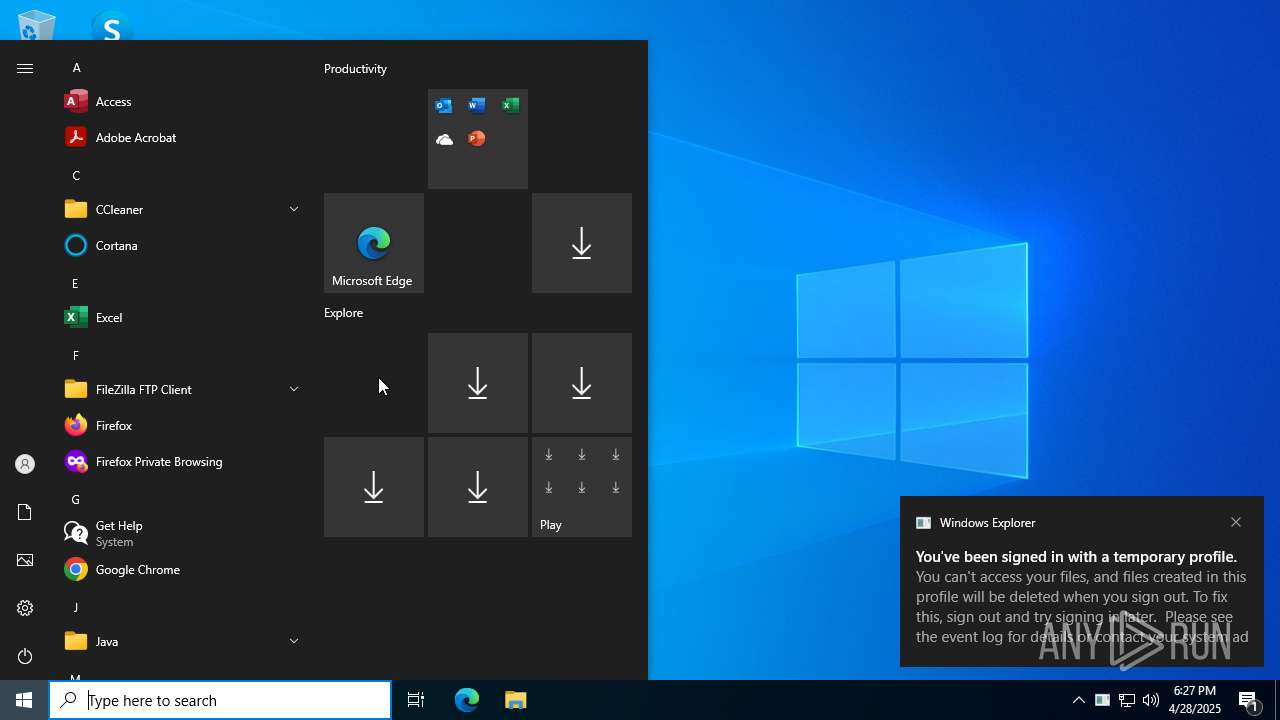Open Pictures from Start sidebar

[x=25, y=560]
